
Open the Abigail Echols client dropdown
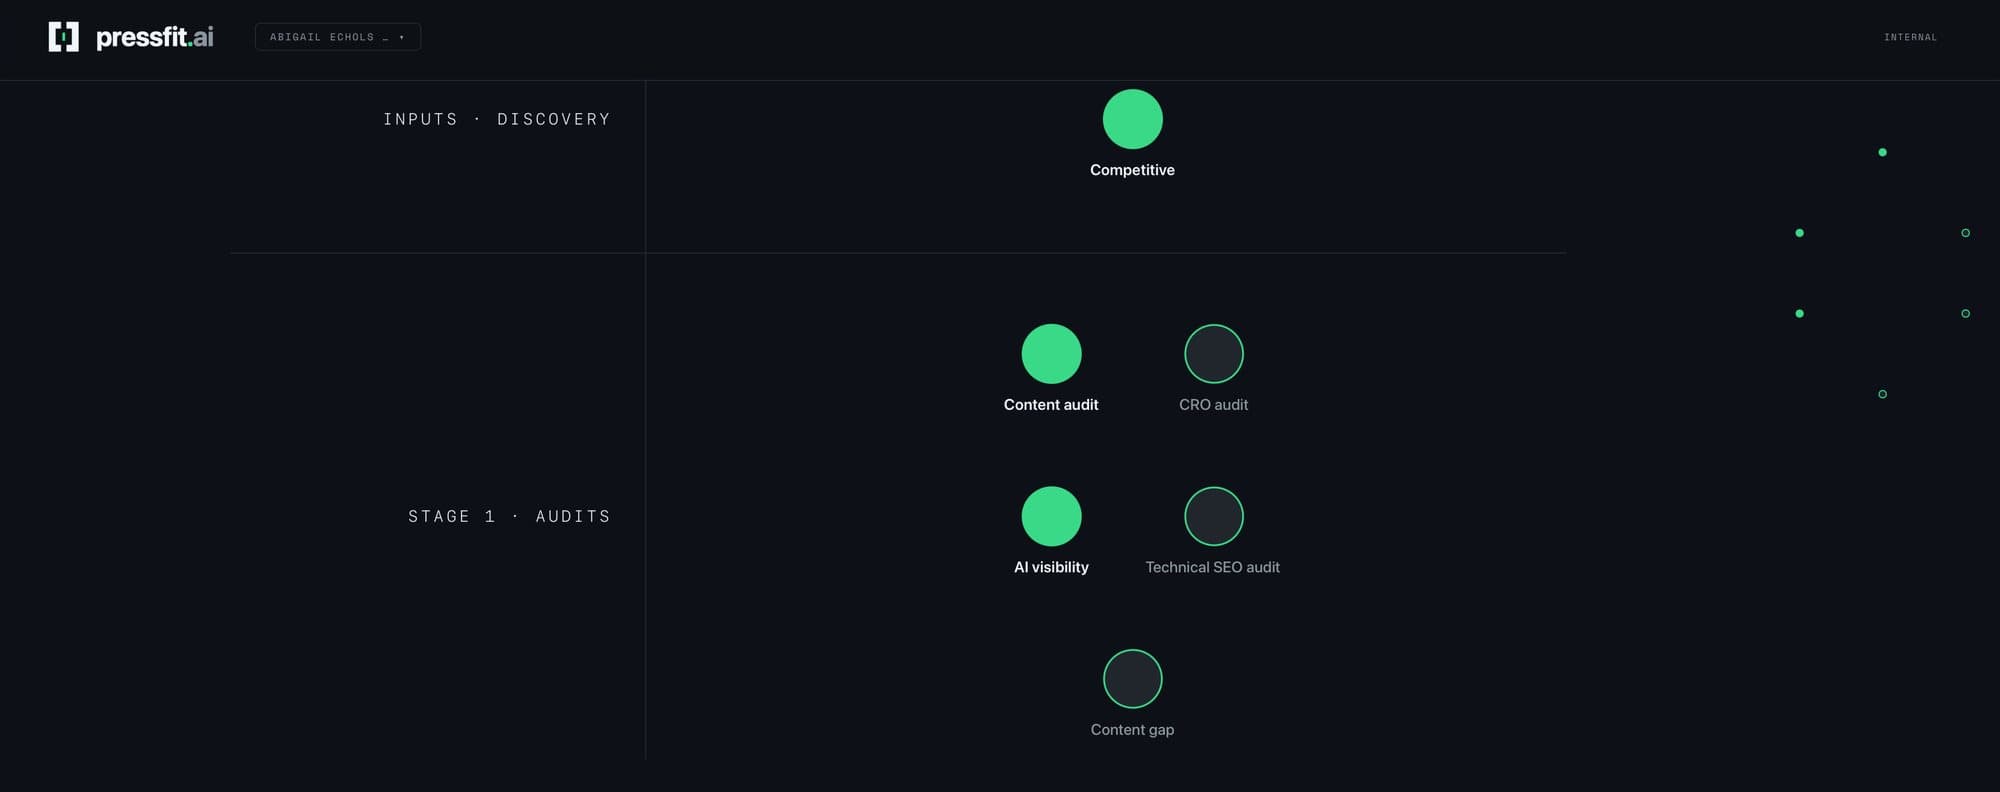pyautogui.click(x=338, y=37)
